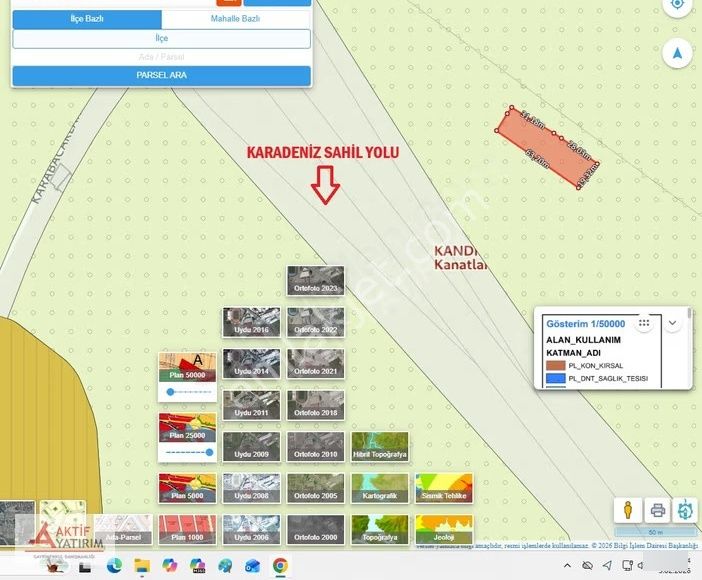Open Microsoft Edge from the taskbar
The width and height of the screenshot is (702, 580).
[x=115, y=566]
